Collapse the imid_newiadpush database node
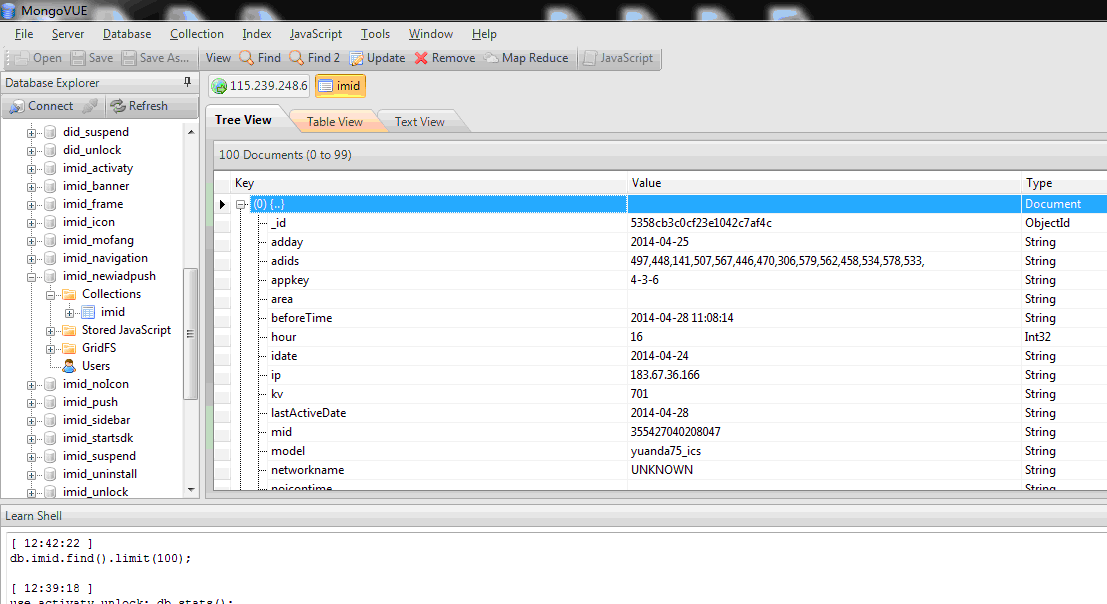 coord(31,277)
